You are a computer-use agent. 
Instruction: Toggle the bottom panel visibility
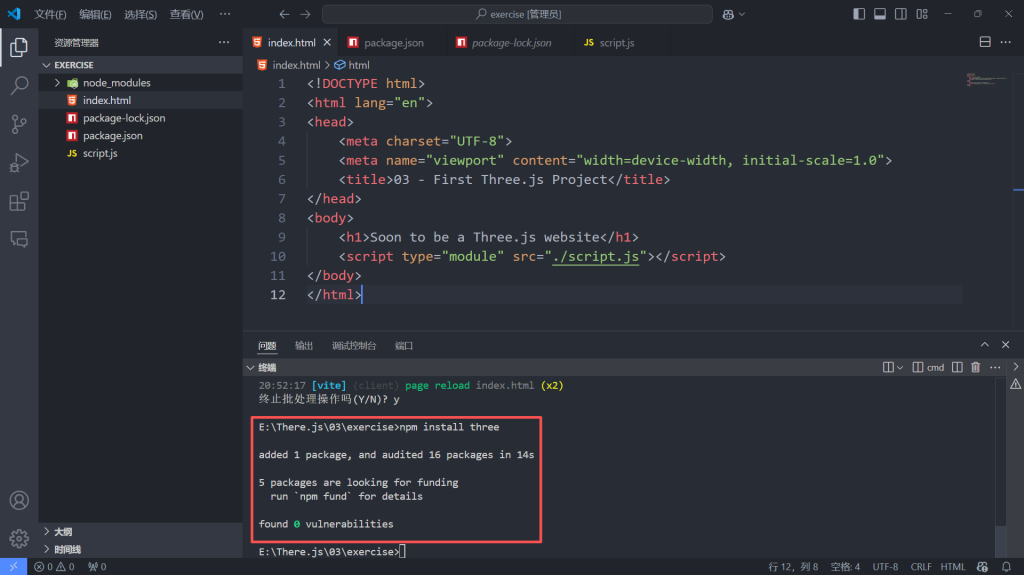click(x=880, y=14)
